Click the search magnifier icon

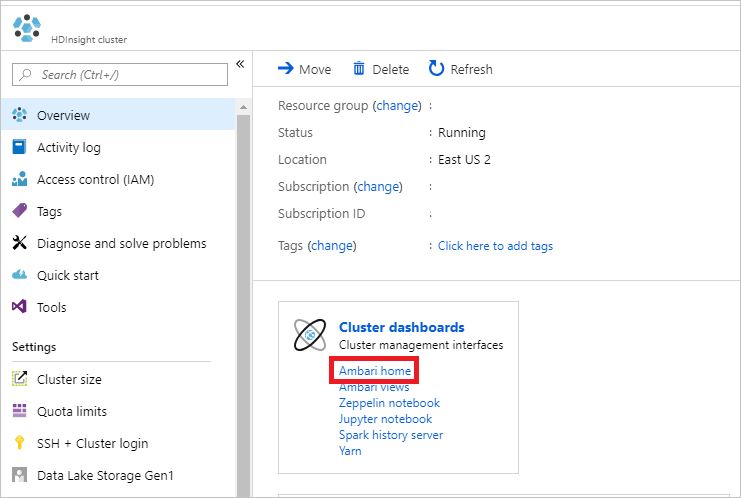point(26,75)
